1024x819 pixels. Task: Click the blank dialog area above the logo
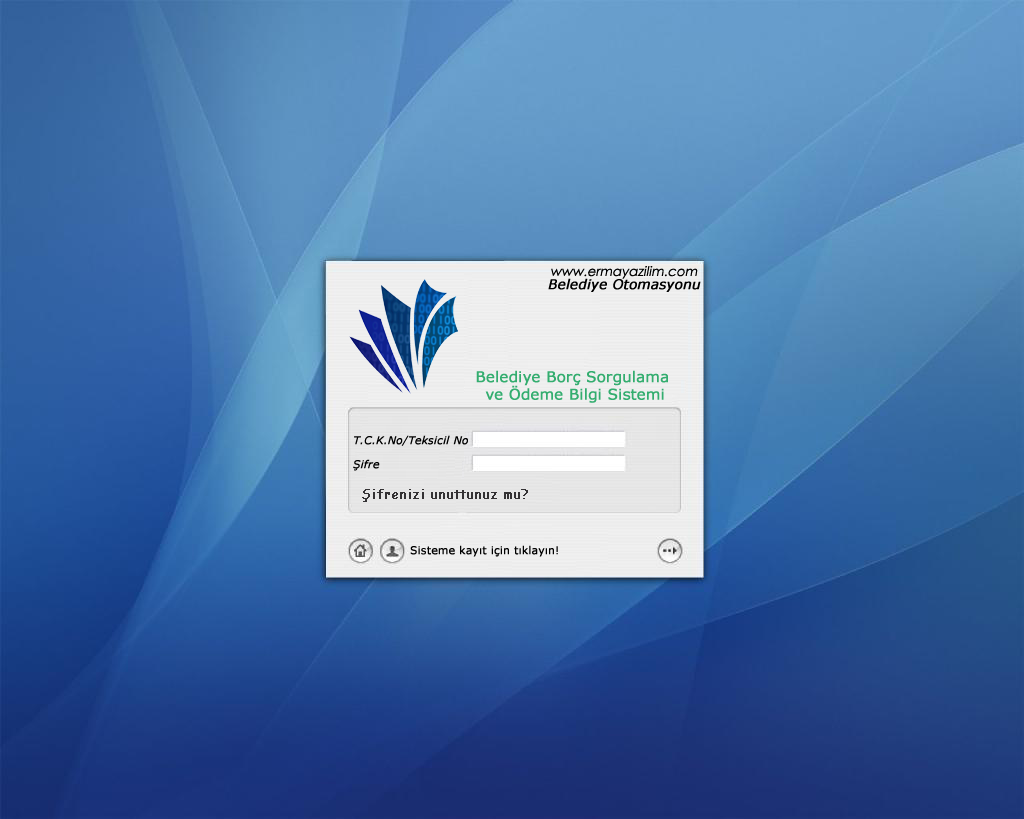[x=420, y=272]
